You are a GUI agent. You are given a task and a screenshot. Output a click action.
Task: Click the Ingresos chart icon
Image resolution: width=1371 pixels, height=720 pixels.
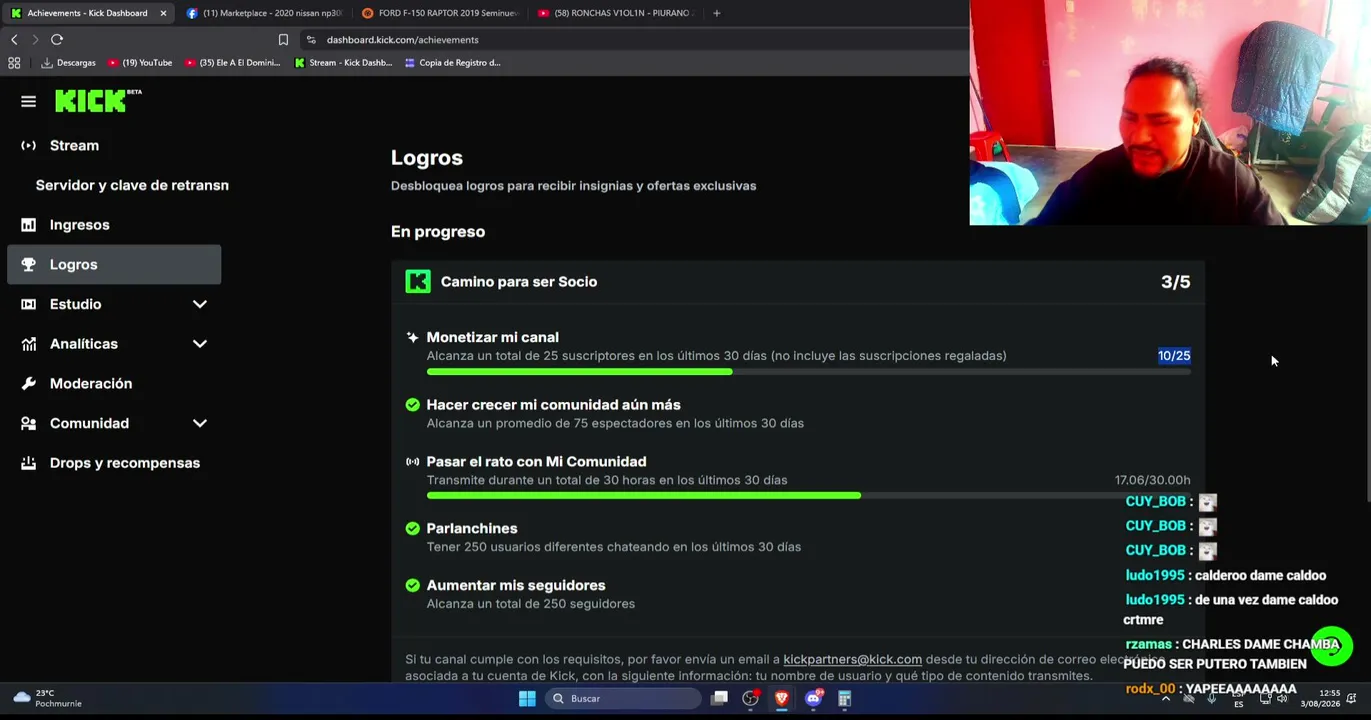(x=28, y=225)
